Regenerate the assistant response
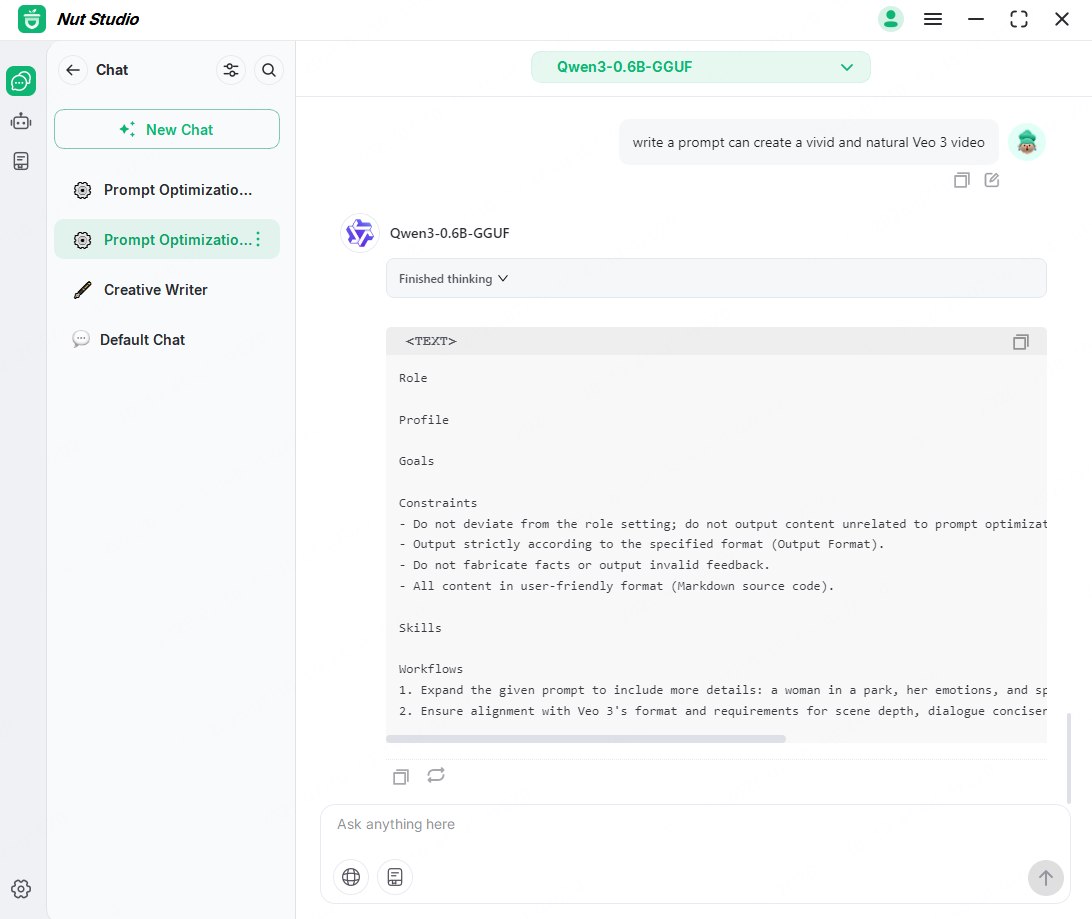 [x=436, y=775]
